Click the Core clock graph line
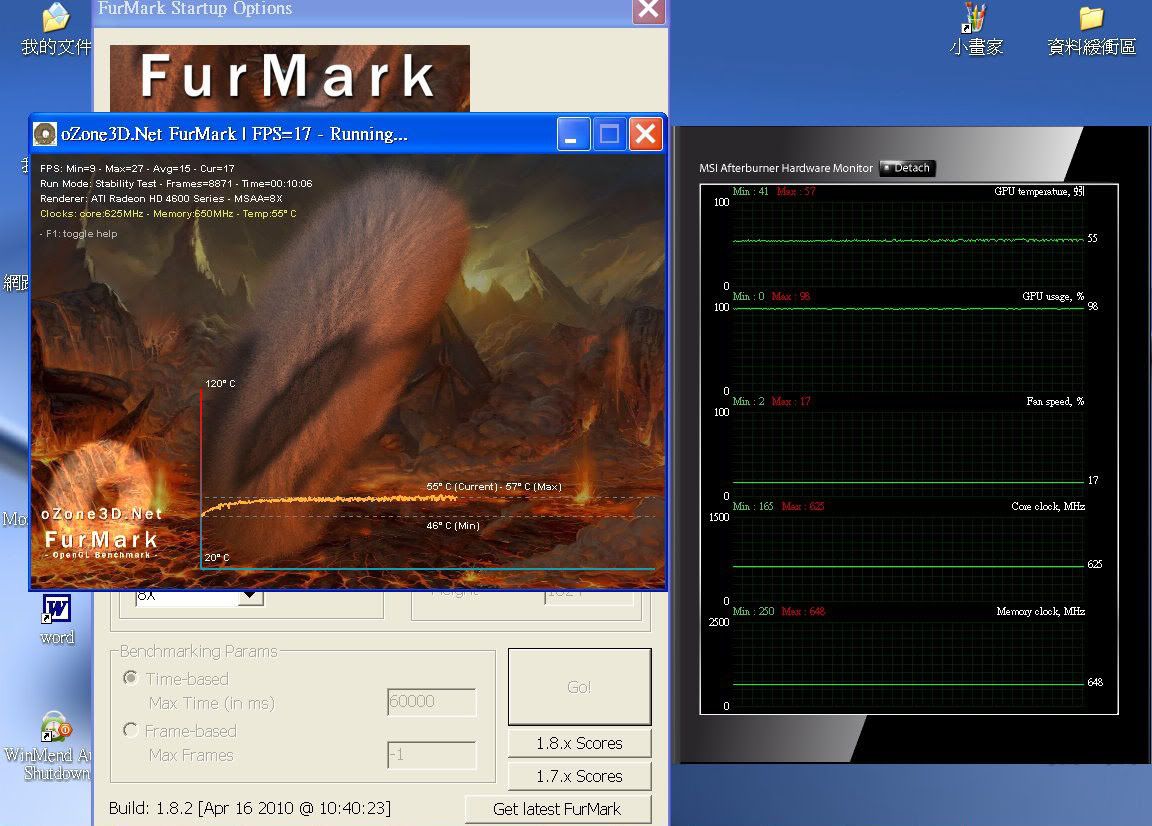 (x=908, y=567)
